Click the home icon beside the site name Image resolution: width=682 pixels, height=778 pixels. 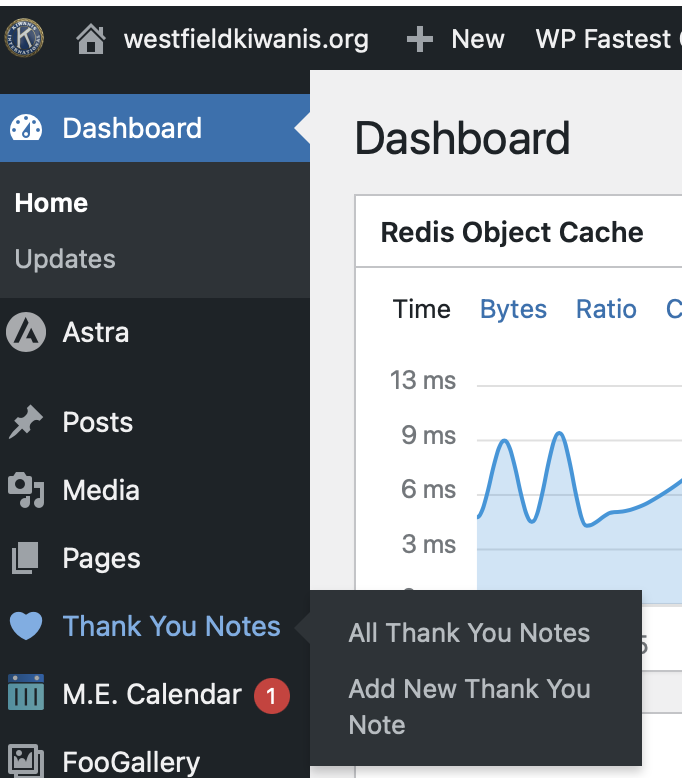[x=90, y=40]
